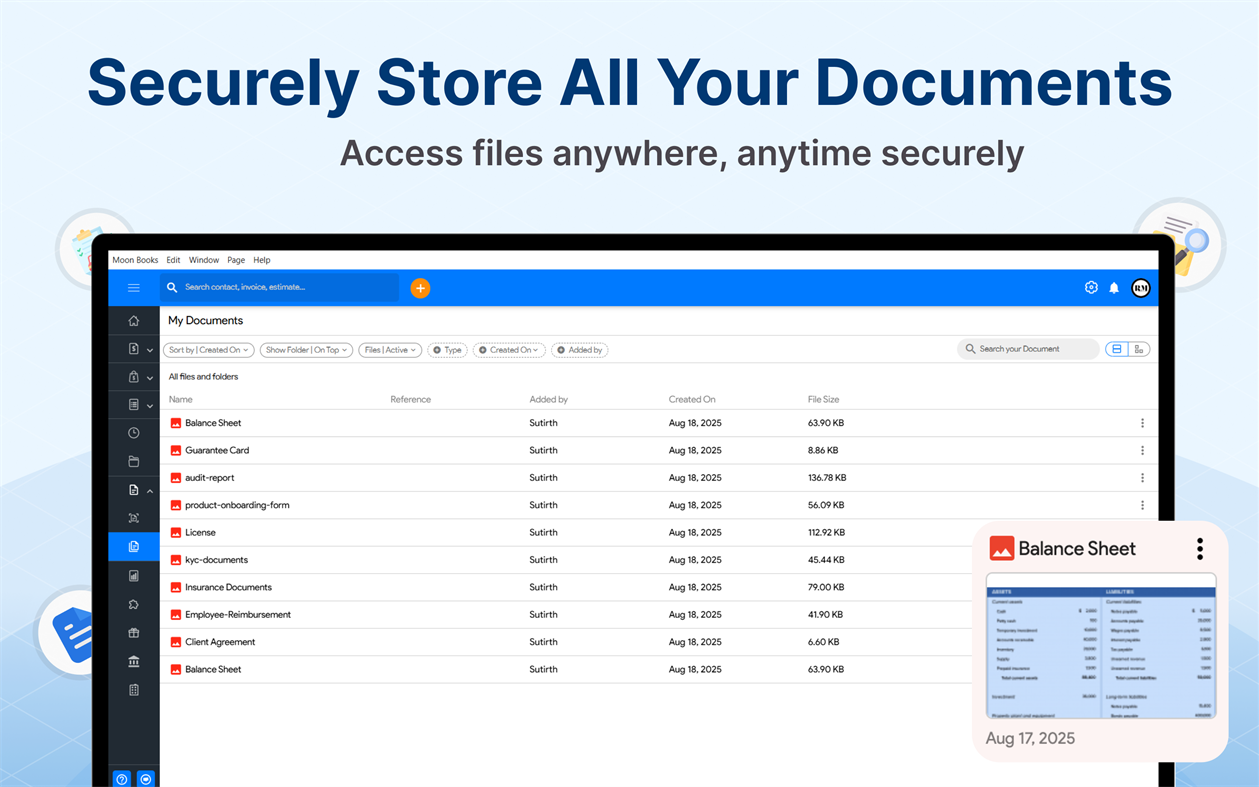Screen dimensions: 1259x787
Task: Click the Added by column header
Action: point(548,399)
